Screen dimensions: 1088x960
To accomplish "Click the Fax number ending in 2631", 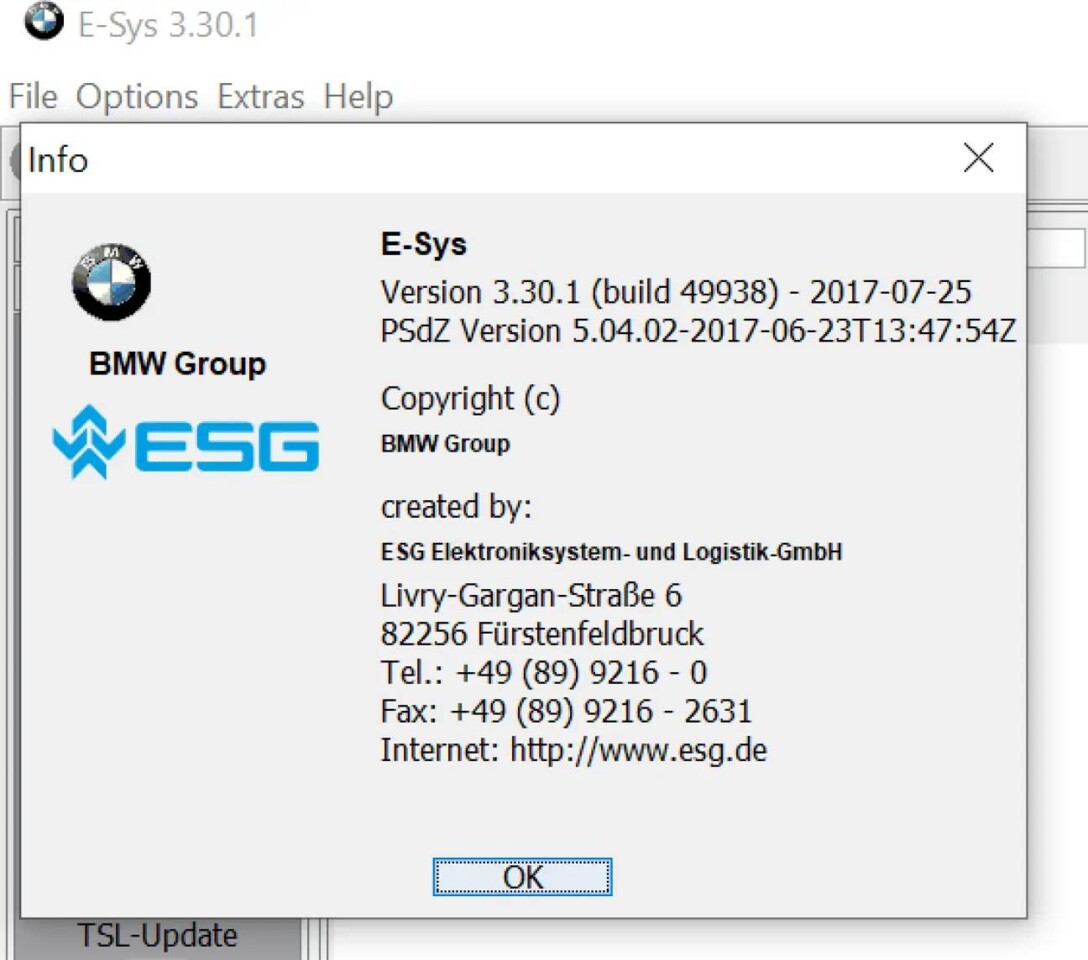I will pyautogui.click(x=566, y=712).
